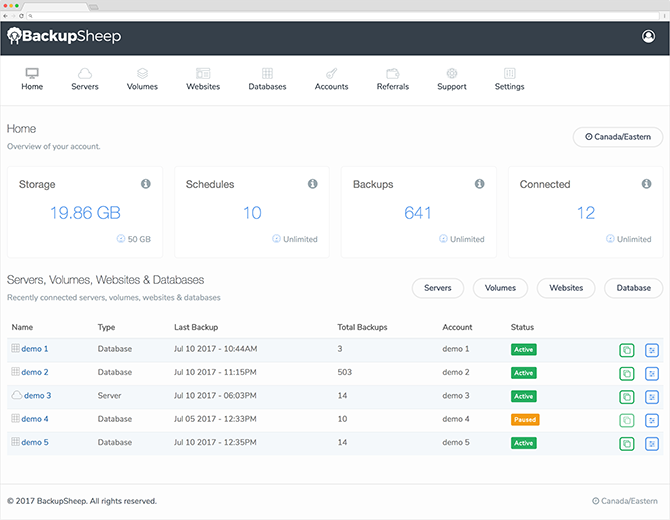This screenshot has height=520, width=670.
Task: Click green backup icon for demo 5
Action: pyautogui.click(x=627, y=444)
